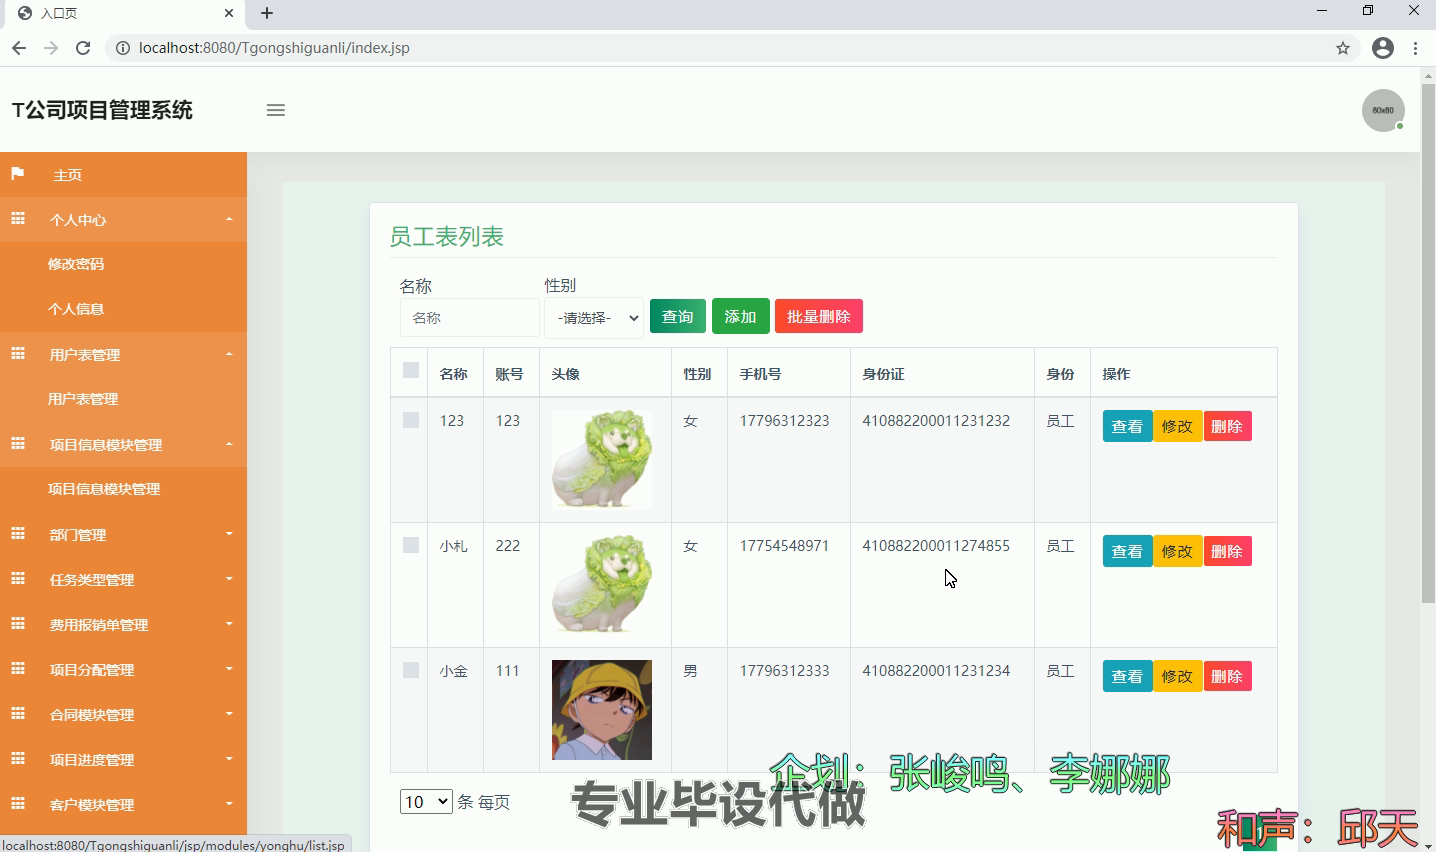Click grid icon beside 个人中心
The width and height of the screenshot is (1436, 852).
(17, 219)
